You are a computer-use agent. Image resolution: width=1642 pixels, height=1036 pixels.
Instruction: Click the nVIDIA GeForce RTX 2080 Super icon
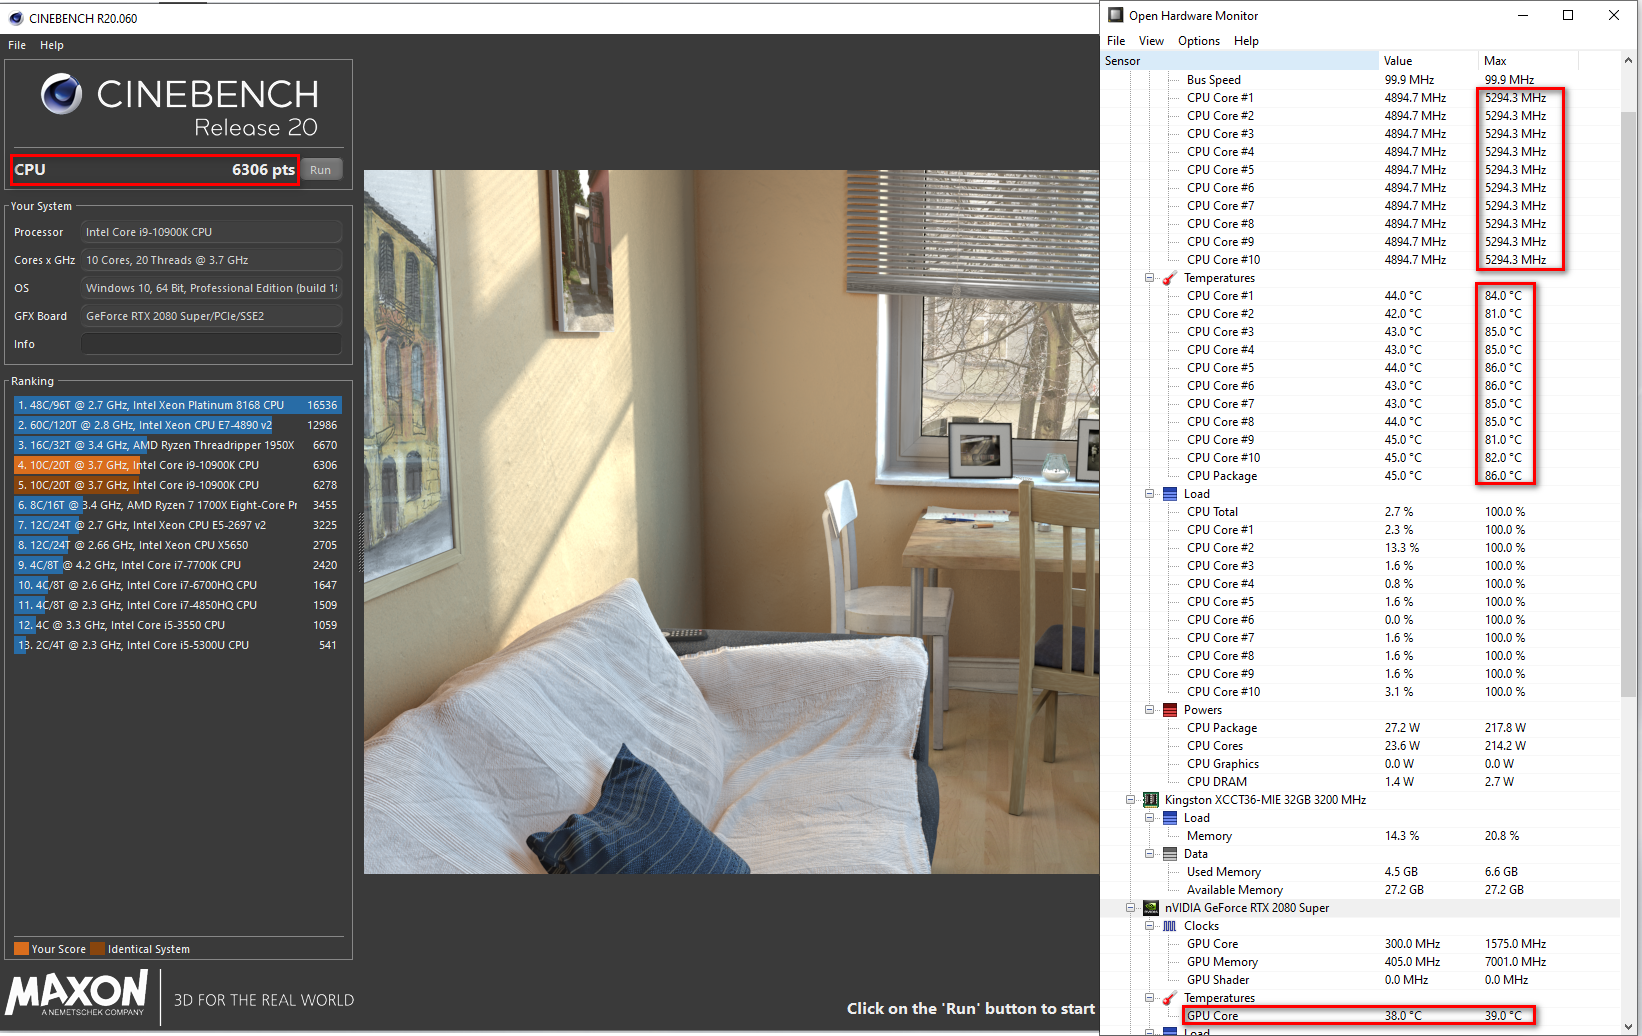(x=1151, y=908)
